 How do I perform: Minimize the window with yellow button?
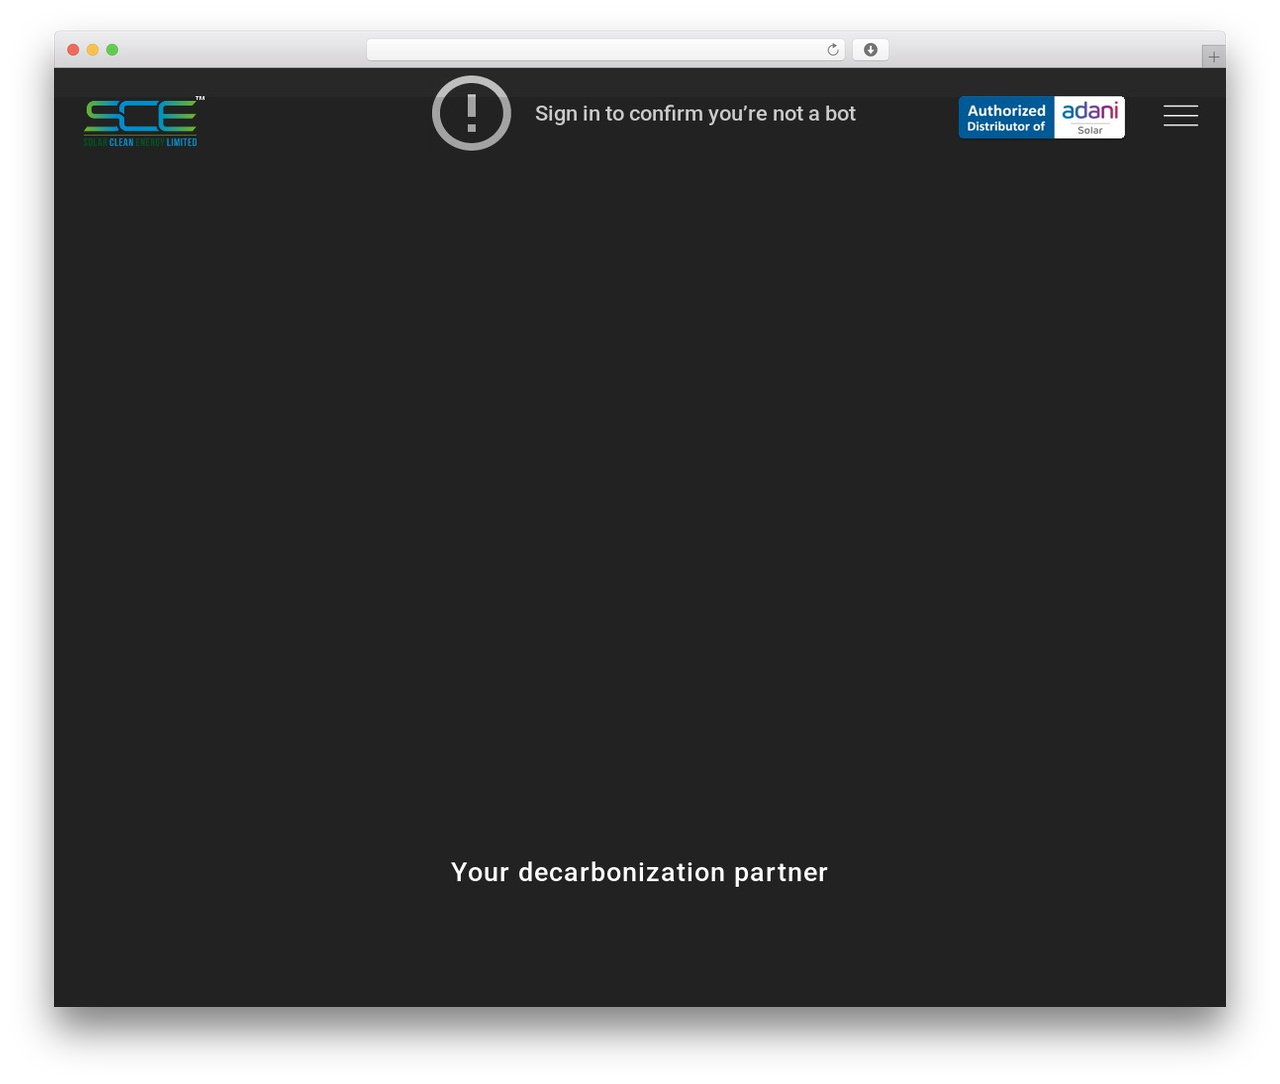(92, 50)
